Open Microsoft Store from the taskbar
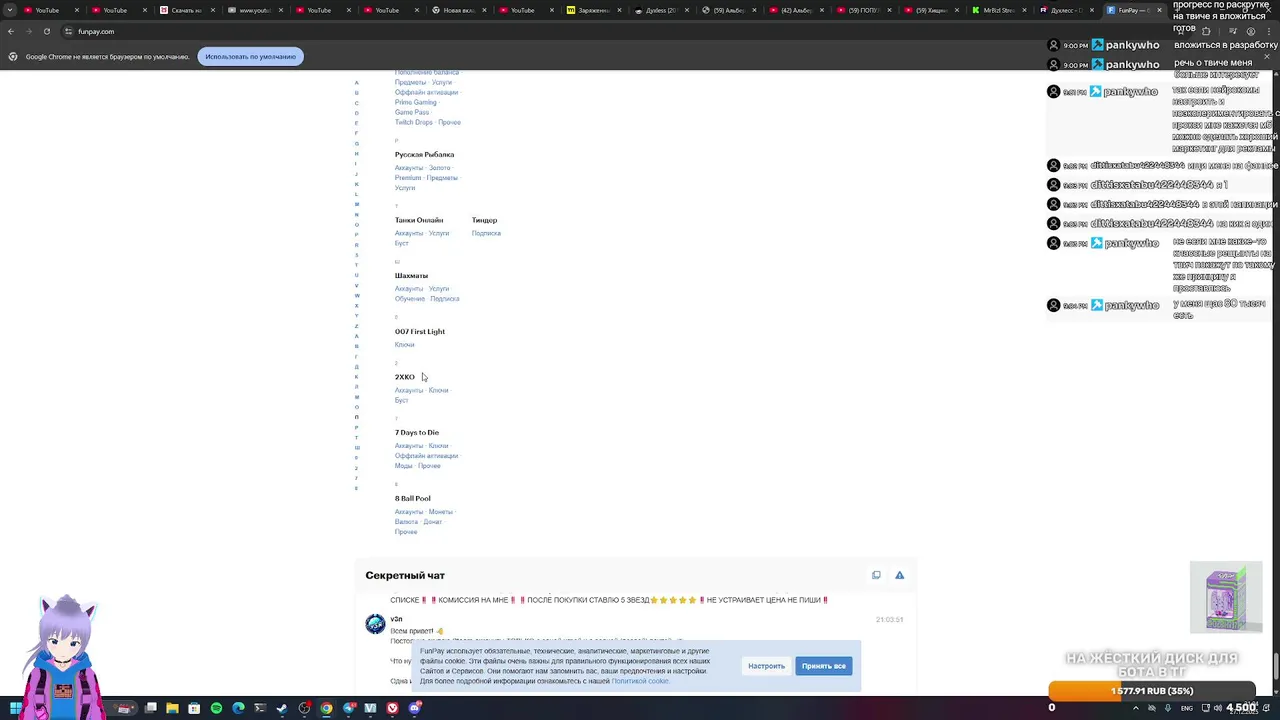 pyautogui.click(x=194, y=708)
